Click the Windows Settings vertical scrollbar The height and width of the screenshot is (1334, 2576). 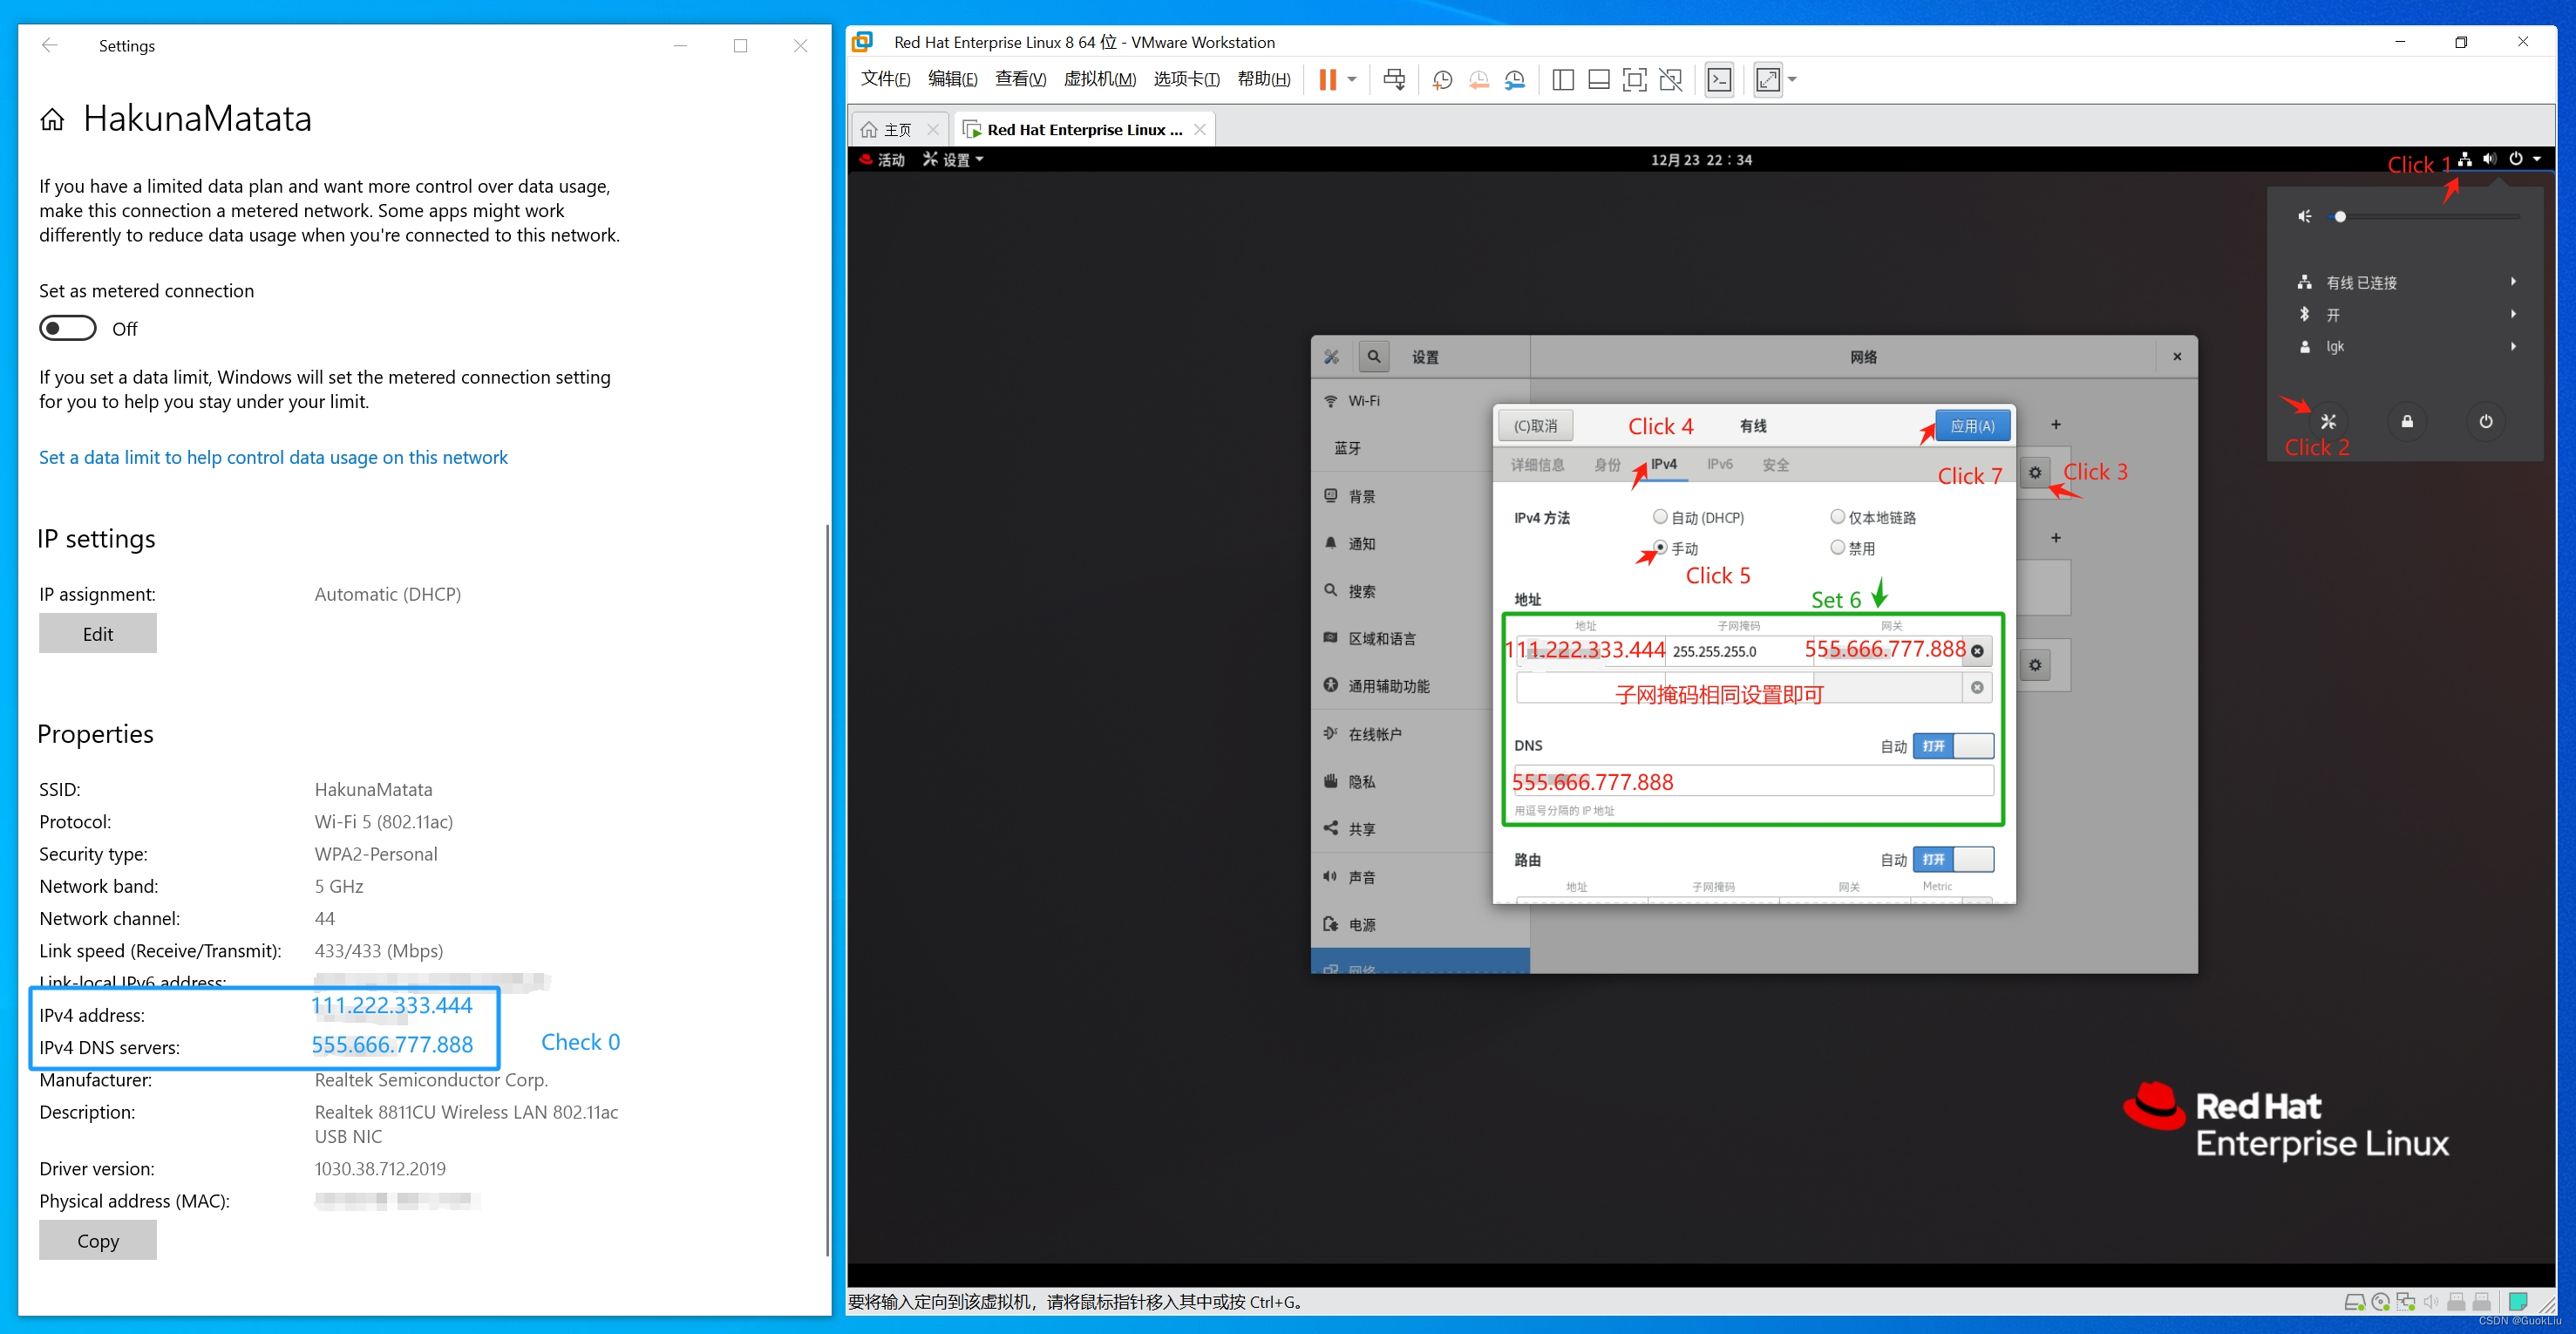[x=827, y=890]
